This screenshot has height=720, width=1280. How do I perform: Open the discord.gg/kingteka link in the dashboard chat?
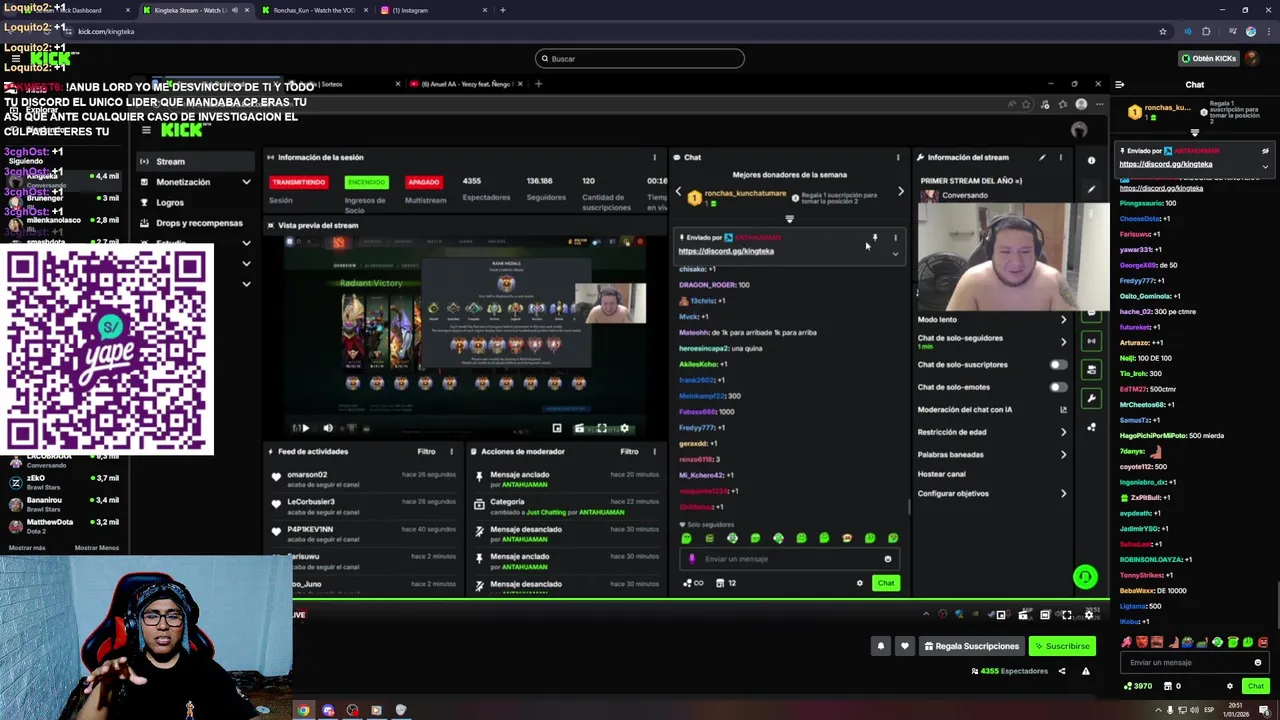click(x=726, y=251)
